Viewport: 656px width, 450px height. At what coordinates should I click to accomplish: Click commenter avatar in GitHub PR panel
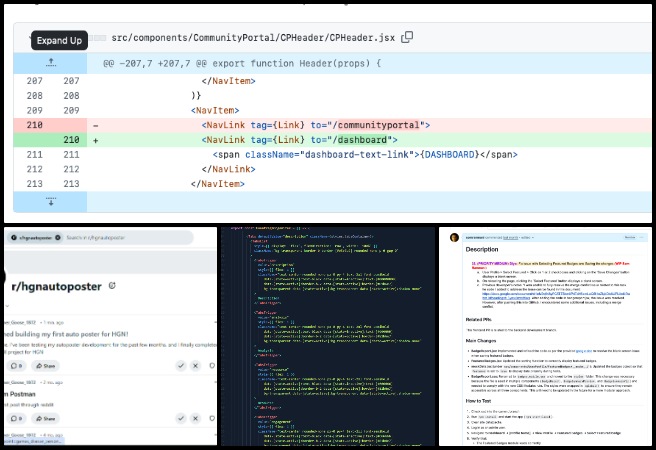point(454,238)
